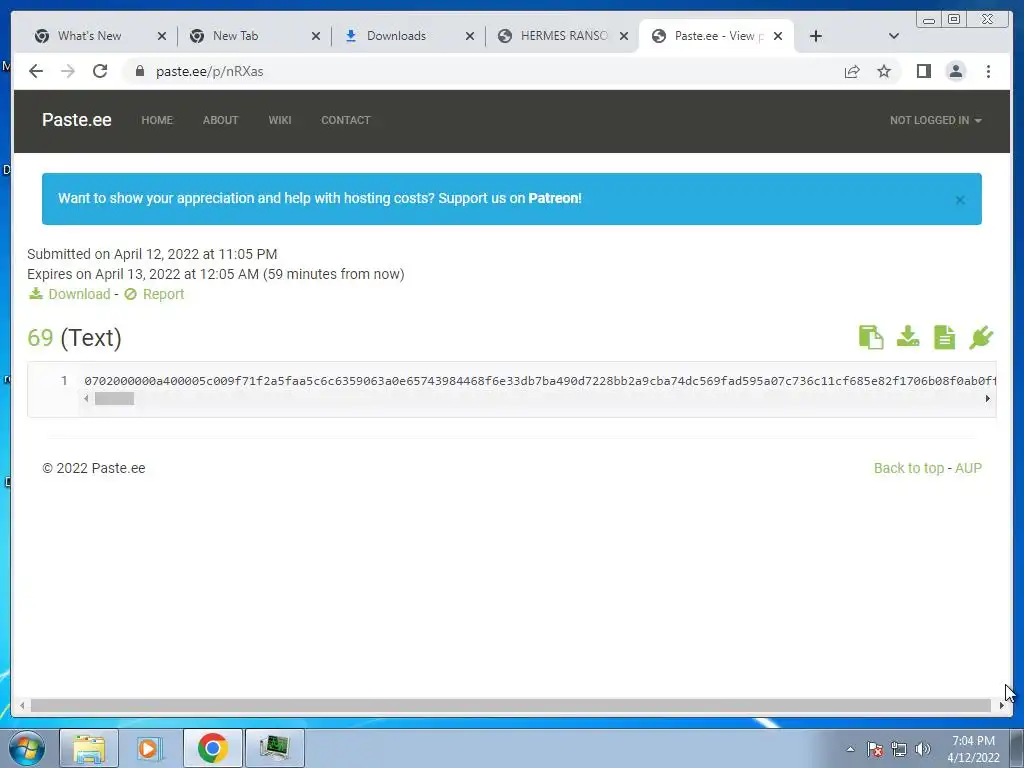The image size is (1024, 768).
Task: Click code box scroll right arrow
Action: pos(987,398)
